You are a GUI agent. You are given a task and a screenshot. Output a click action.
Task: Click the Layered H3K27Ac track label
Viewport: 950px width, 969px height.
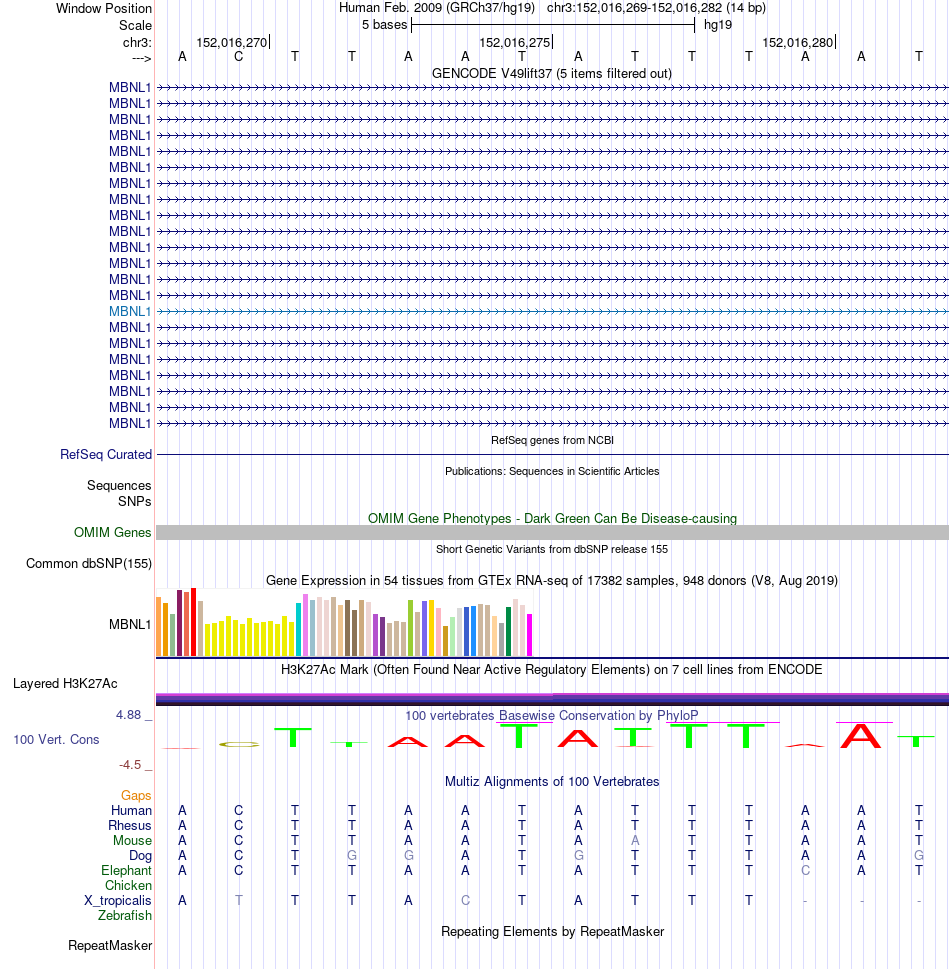[65, 683]
